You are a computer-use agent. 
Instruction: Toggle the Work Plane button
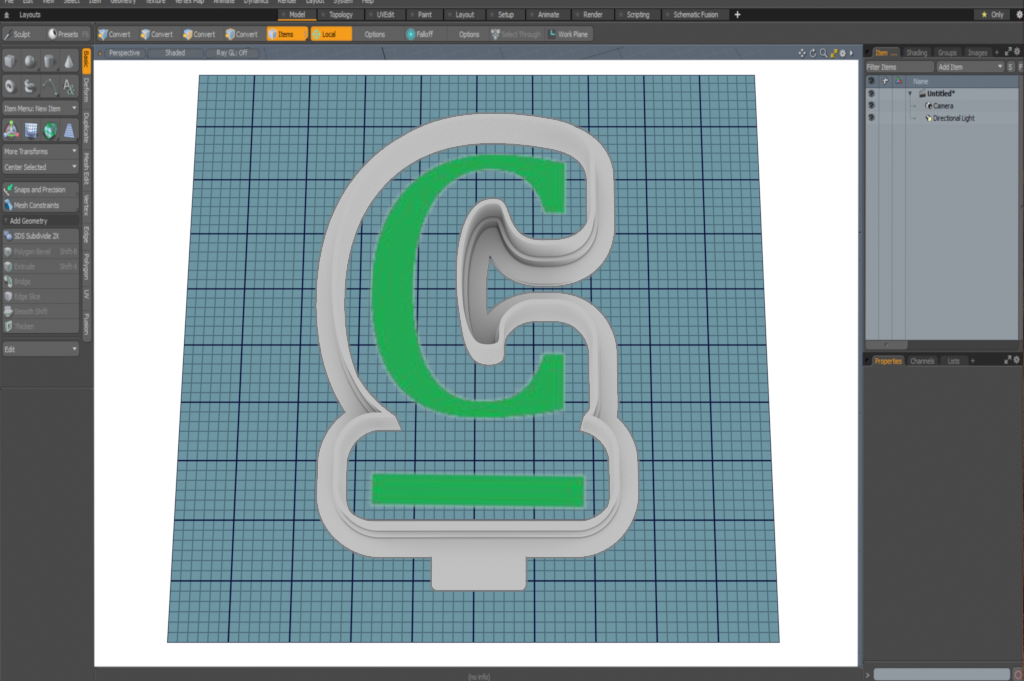click(x=568, y=34)
